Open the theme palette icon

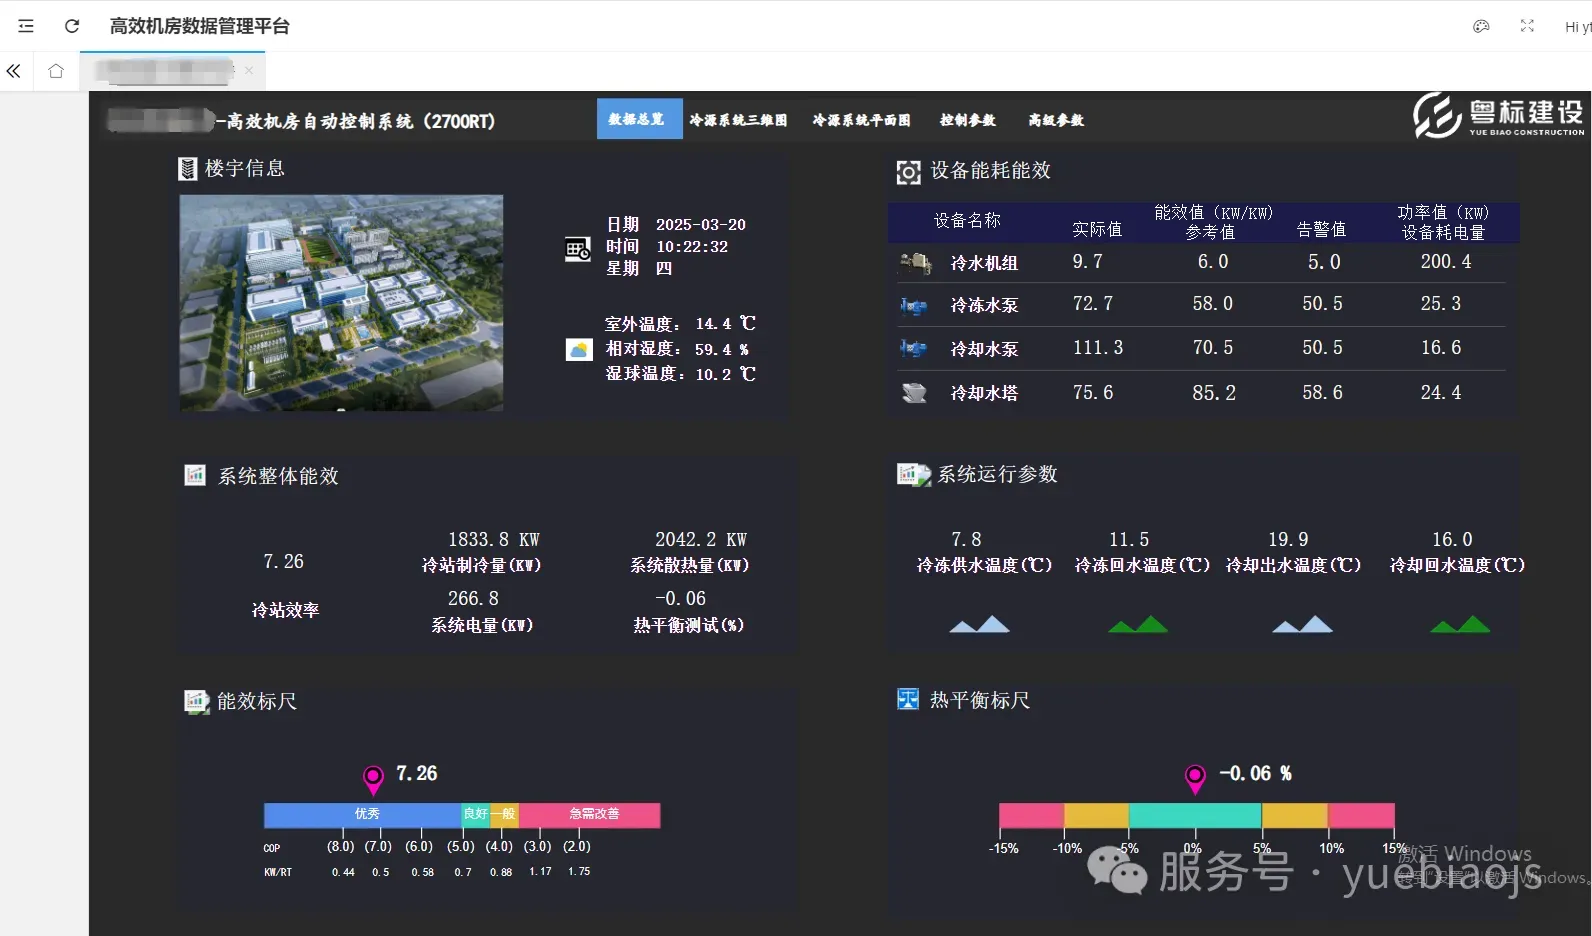[1481, 26]
